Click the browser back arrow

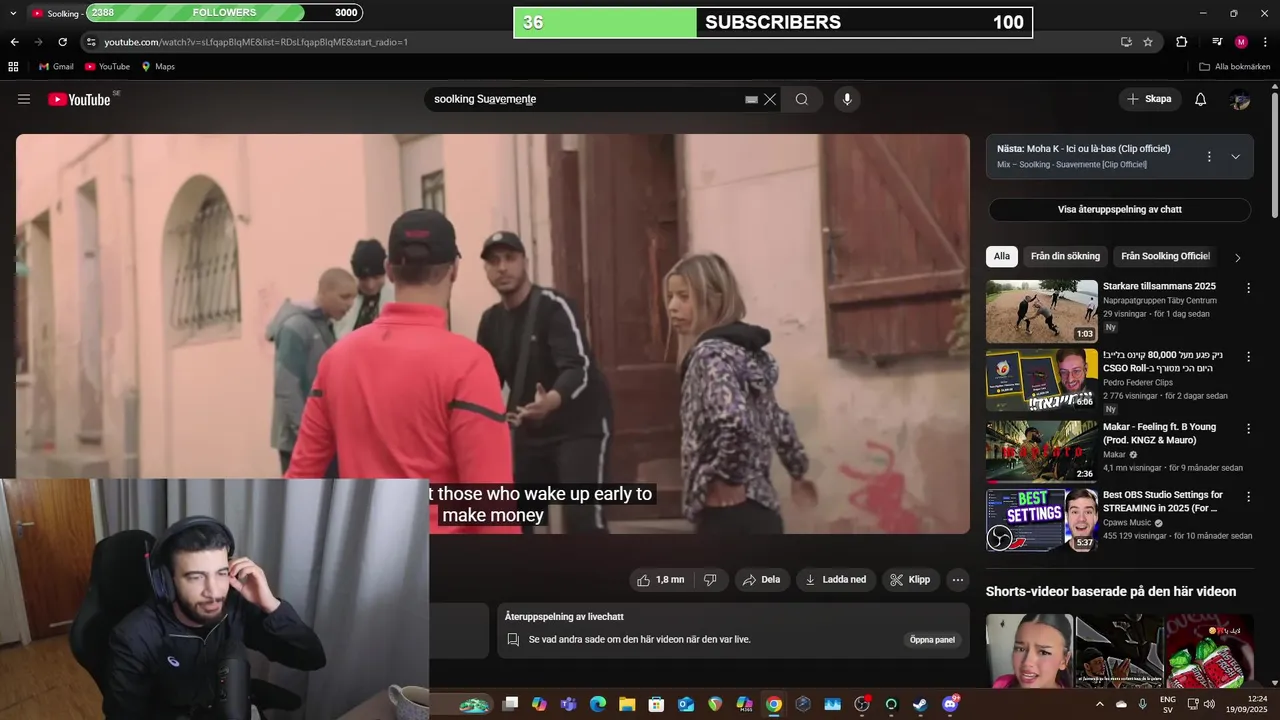tap(14, 42)
